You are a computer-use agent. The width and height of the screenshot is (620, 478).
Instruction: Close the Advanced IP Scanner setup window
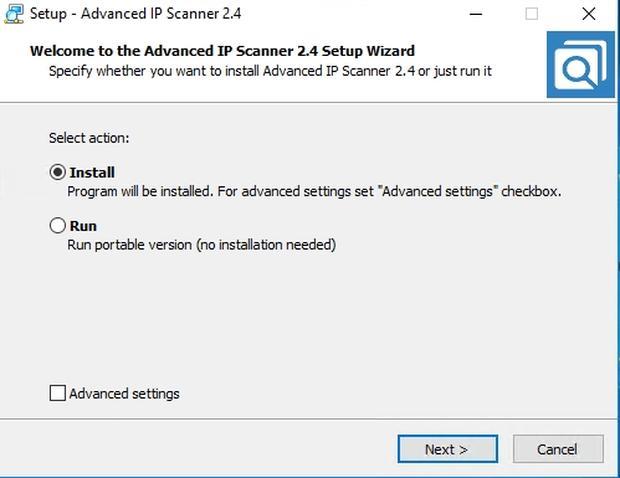pyautogui.click(x=589, y=14)
